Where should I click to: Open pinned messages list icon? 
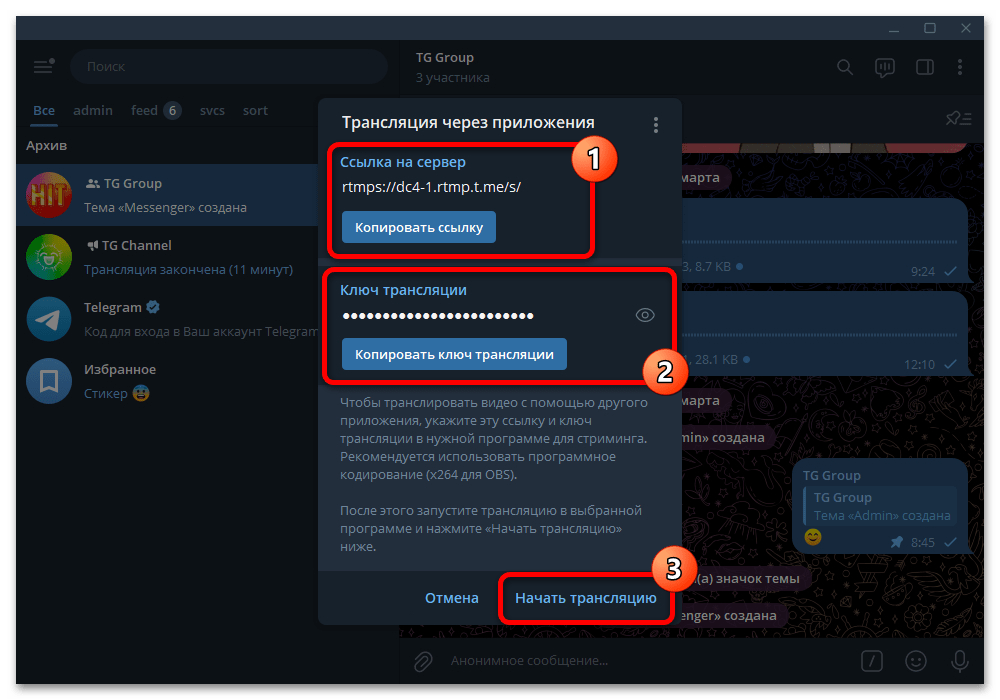point(958,119)
